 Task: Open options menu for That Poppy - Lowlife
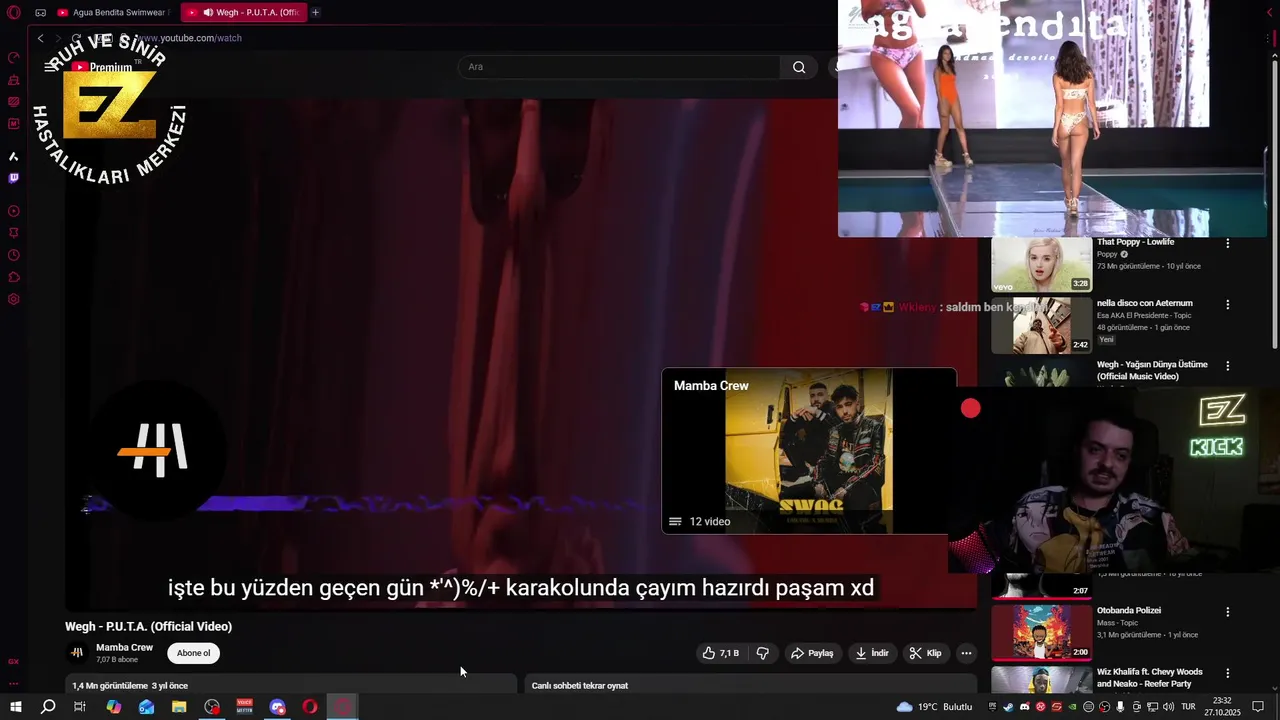pos(1228,243)
